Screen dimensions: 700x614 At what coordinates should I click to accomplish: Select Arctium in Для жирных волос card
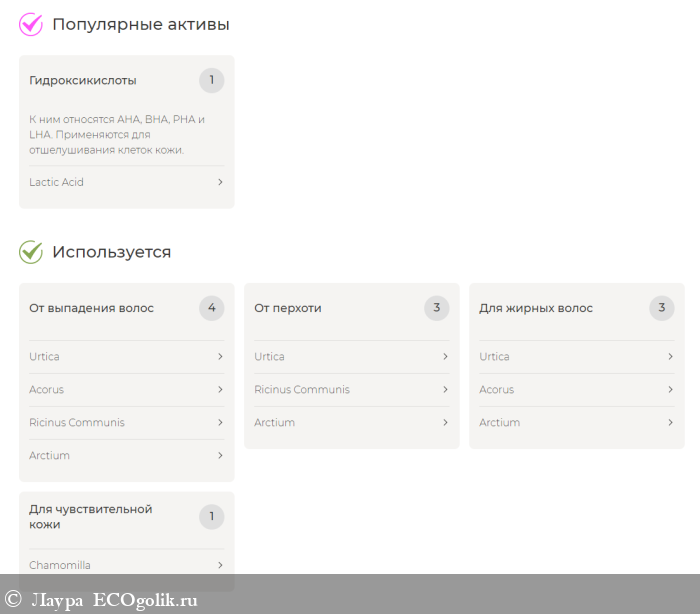coord(500,423)
